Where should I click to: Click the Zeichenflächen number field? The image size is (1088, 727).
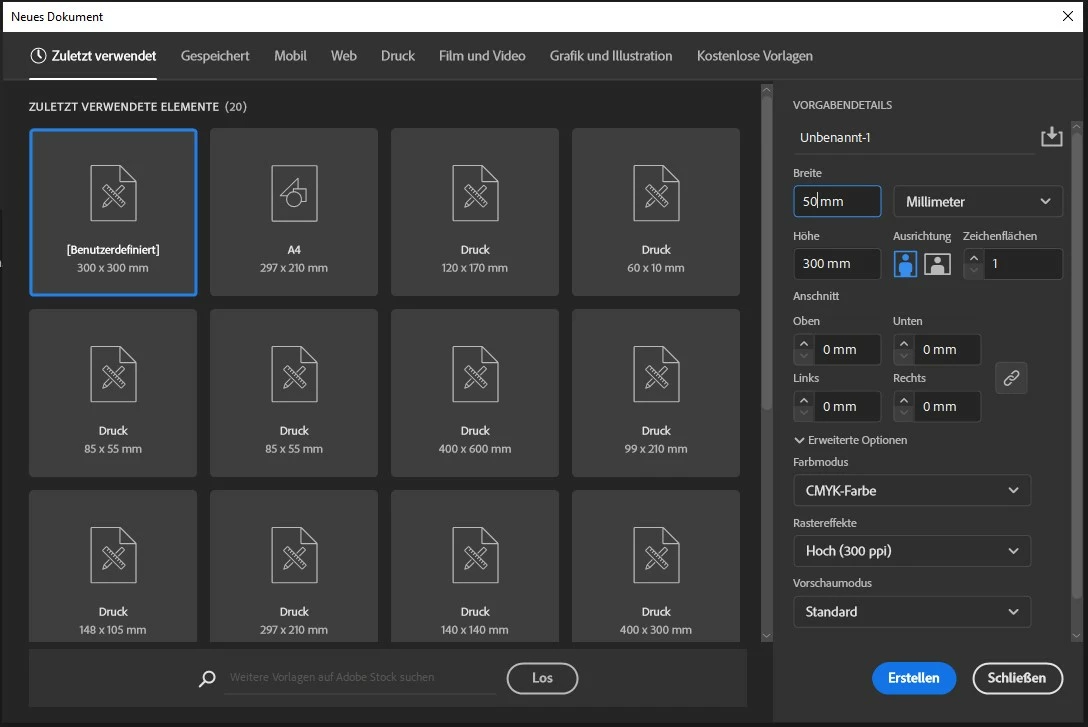click(x=1022, y=264)
